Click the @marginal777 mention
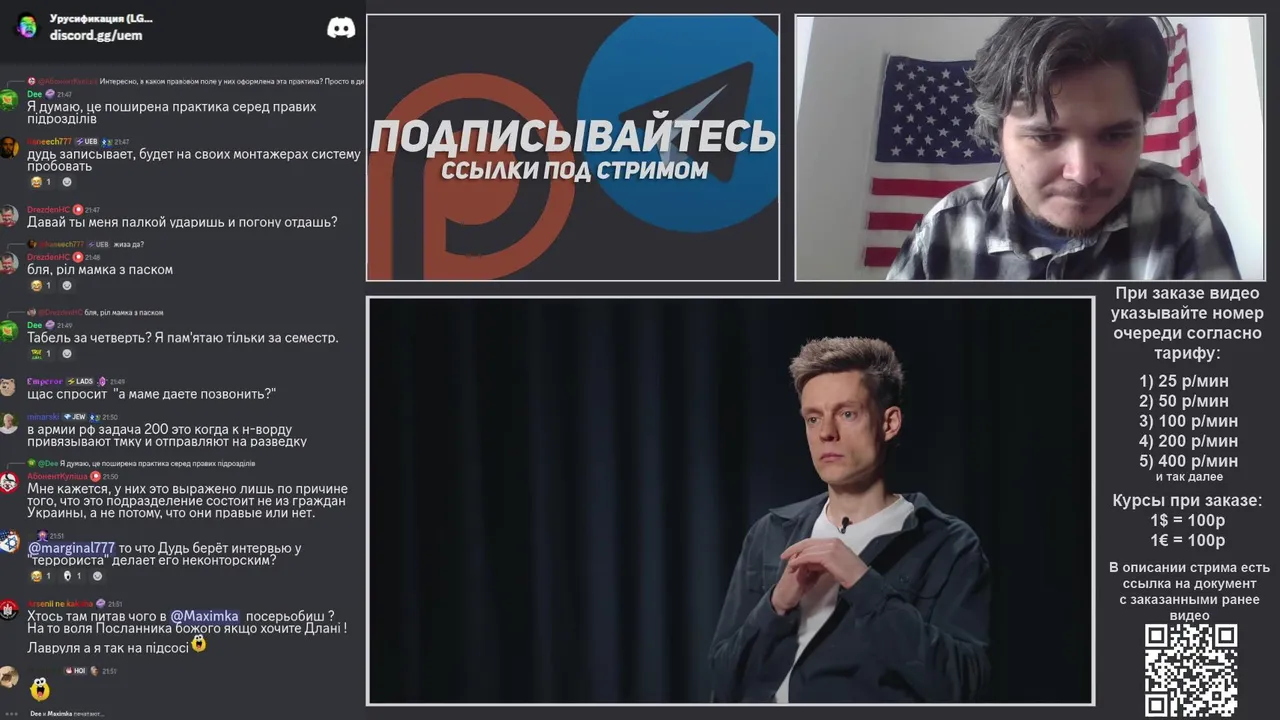 click(x=71, y=548)
